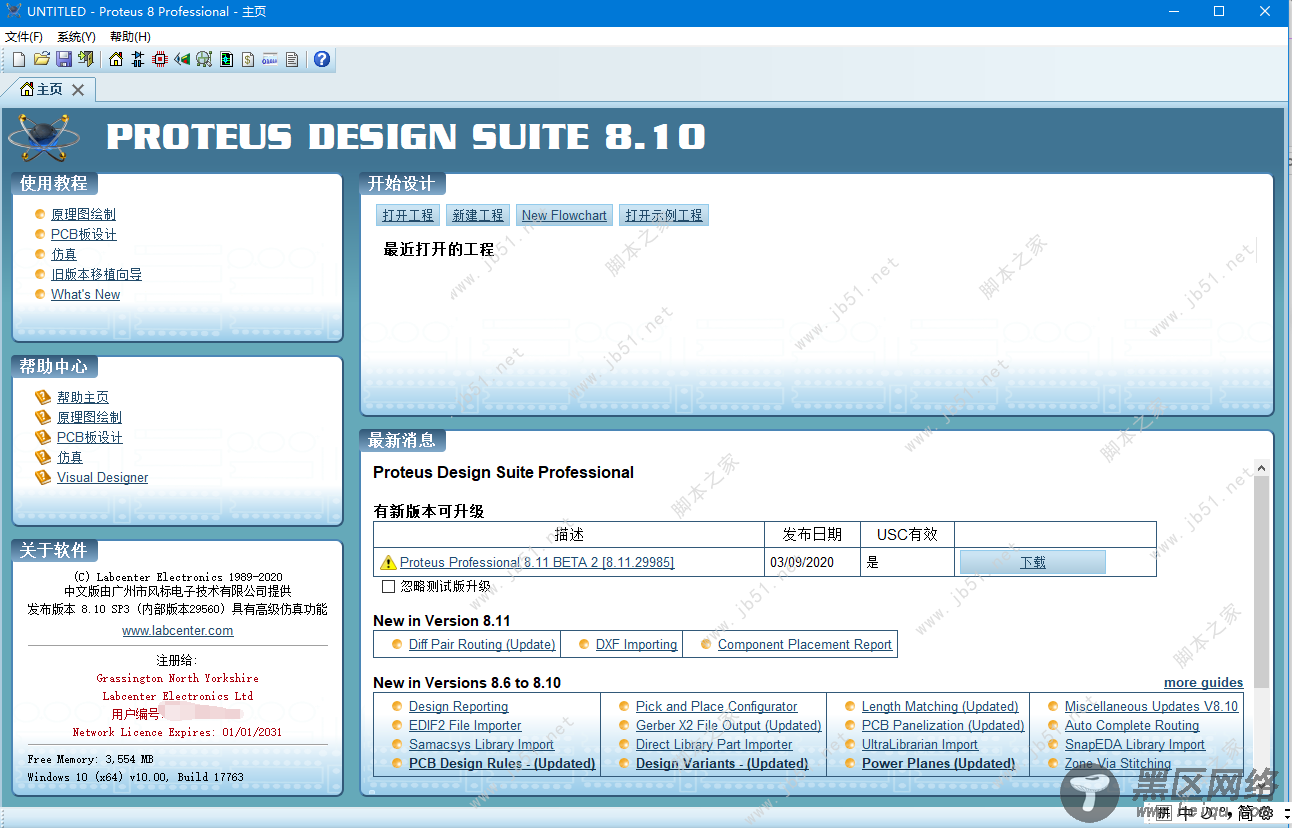Open schematic capture from toolbar

pyautogui.click(x=138, y=60)
